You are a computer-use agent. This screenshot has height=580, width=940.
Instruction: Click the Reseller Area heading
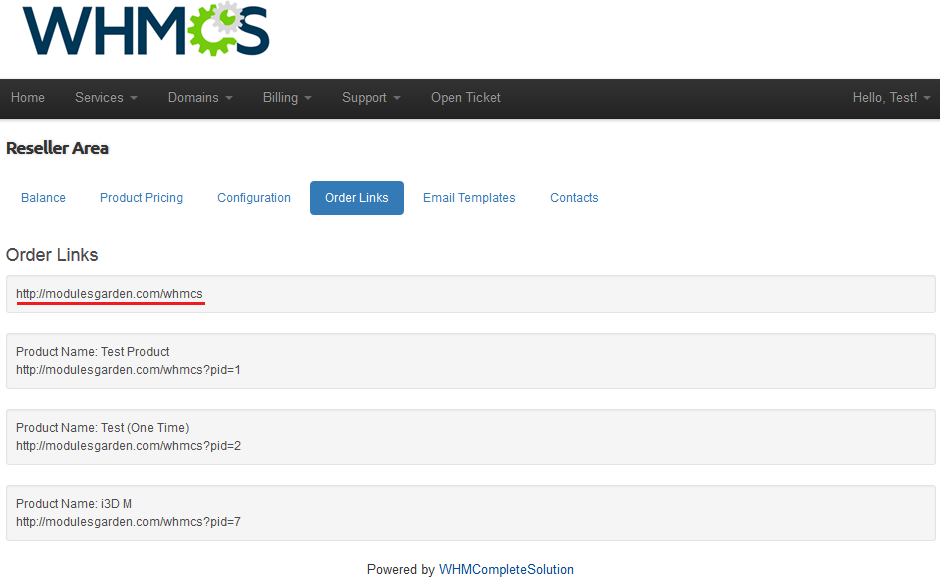click(58, 148)
